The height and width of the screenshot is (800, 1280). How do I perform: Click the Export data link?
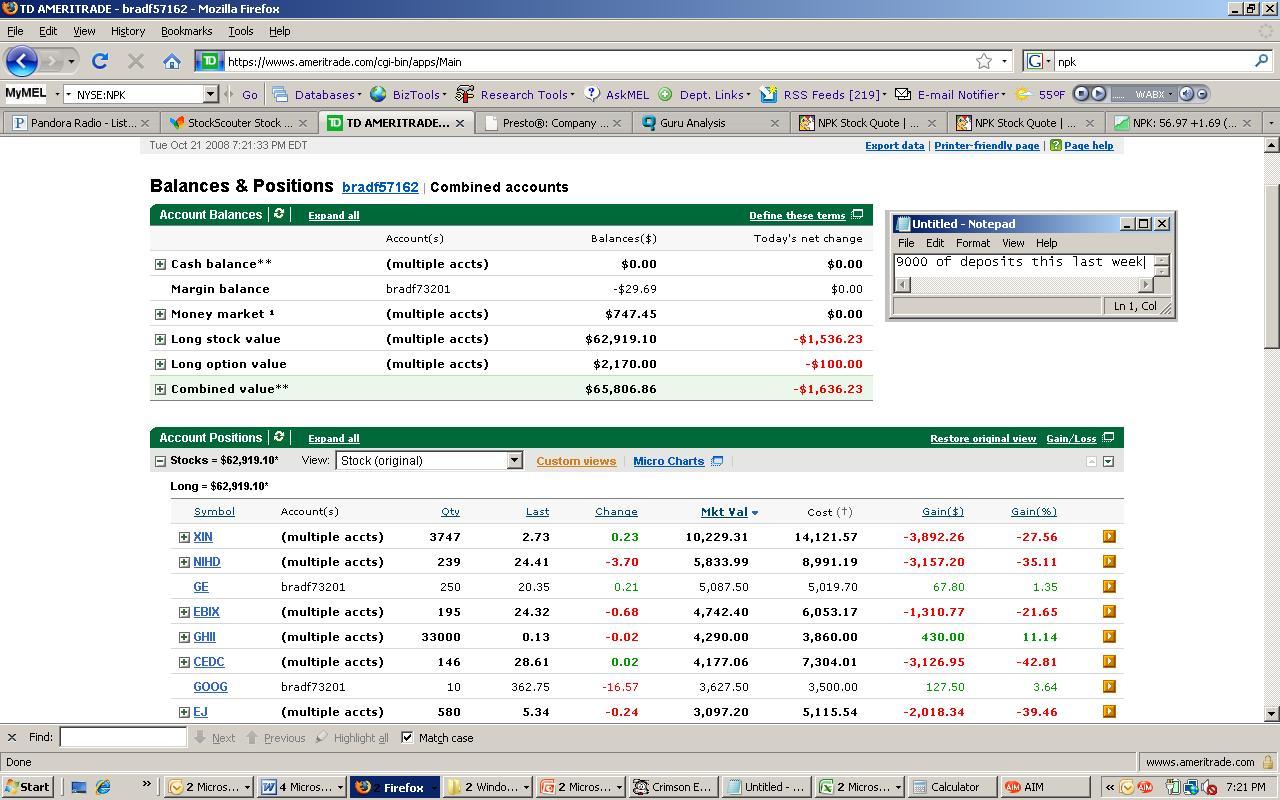894,146
